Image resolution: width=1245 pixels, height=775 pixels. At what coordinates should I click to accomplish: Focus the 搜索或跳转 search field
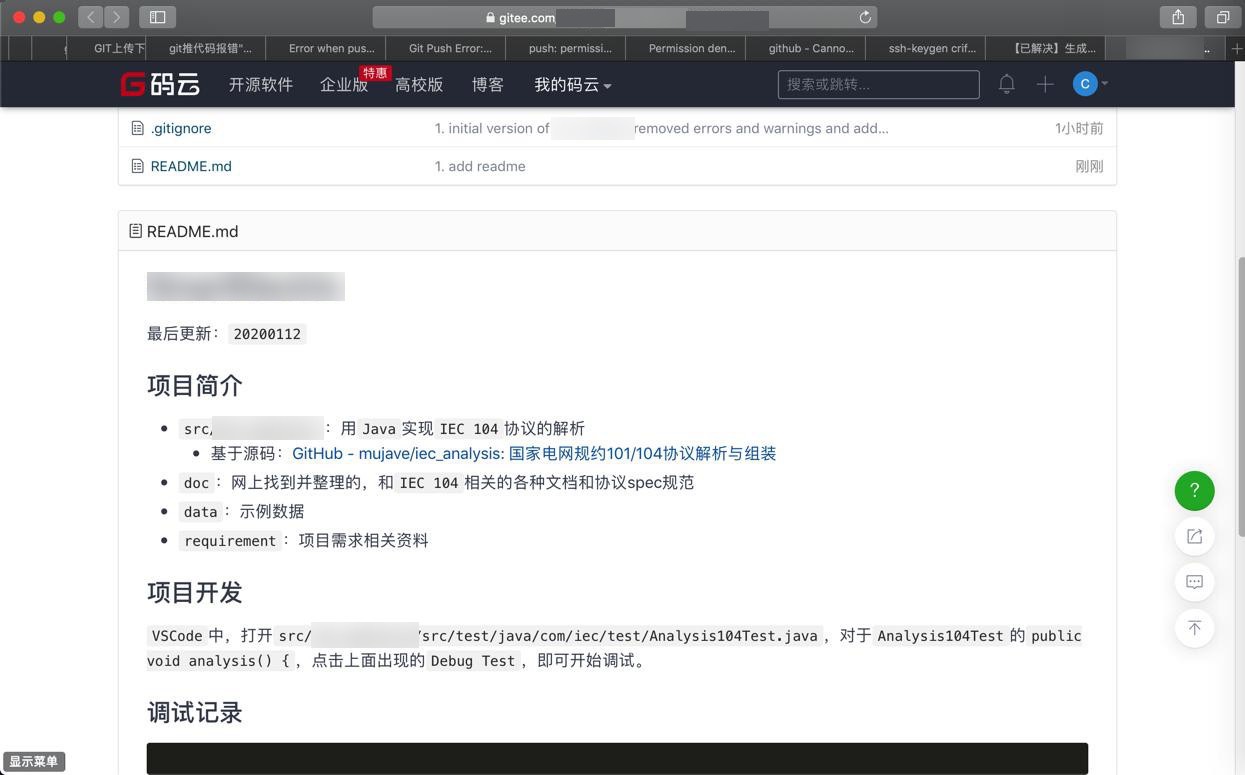pos(879,85)
